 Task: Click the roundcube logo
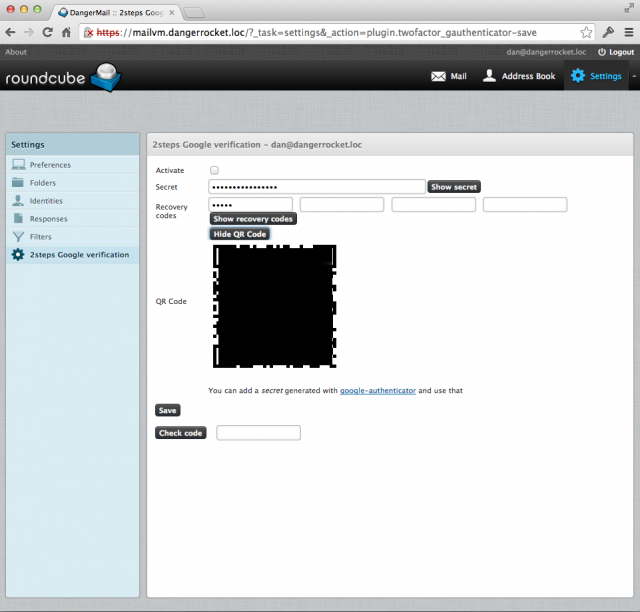63,77
